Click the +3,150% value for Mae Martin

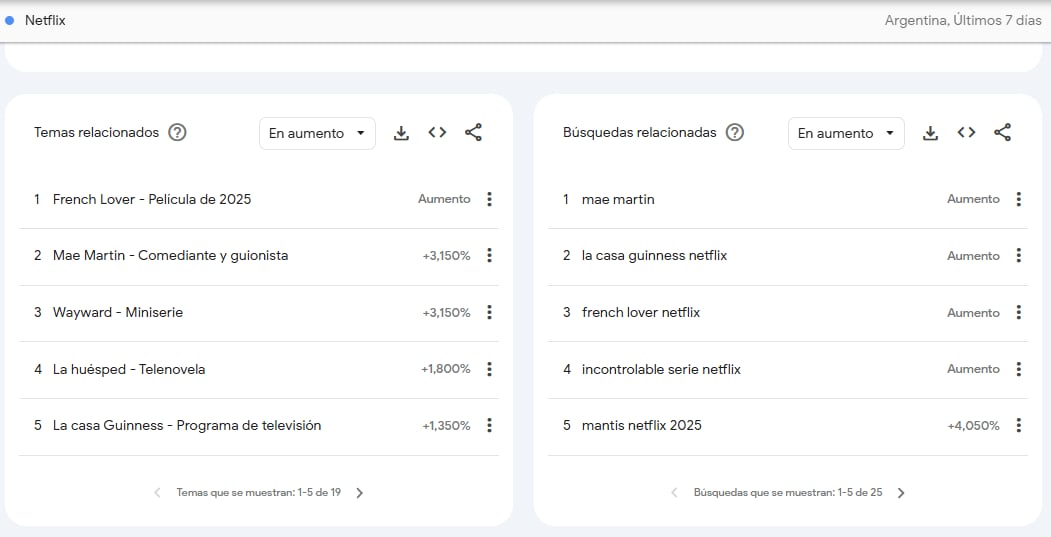point(446,255)
